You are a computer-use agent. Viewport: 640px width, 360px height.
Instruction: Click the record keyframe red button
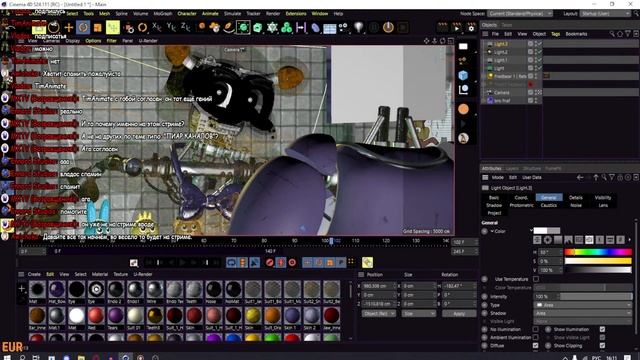pyautogui.click(x=269, y=262)
